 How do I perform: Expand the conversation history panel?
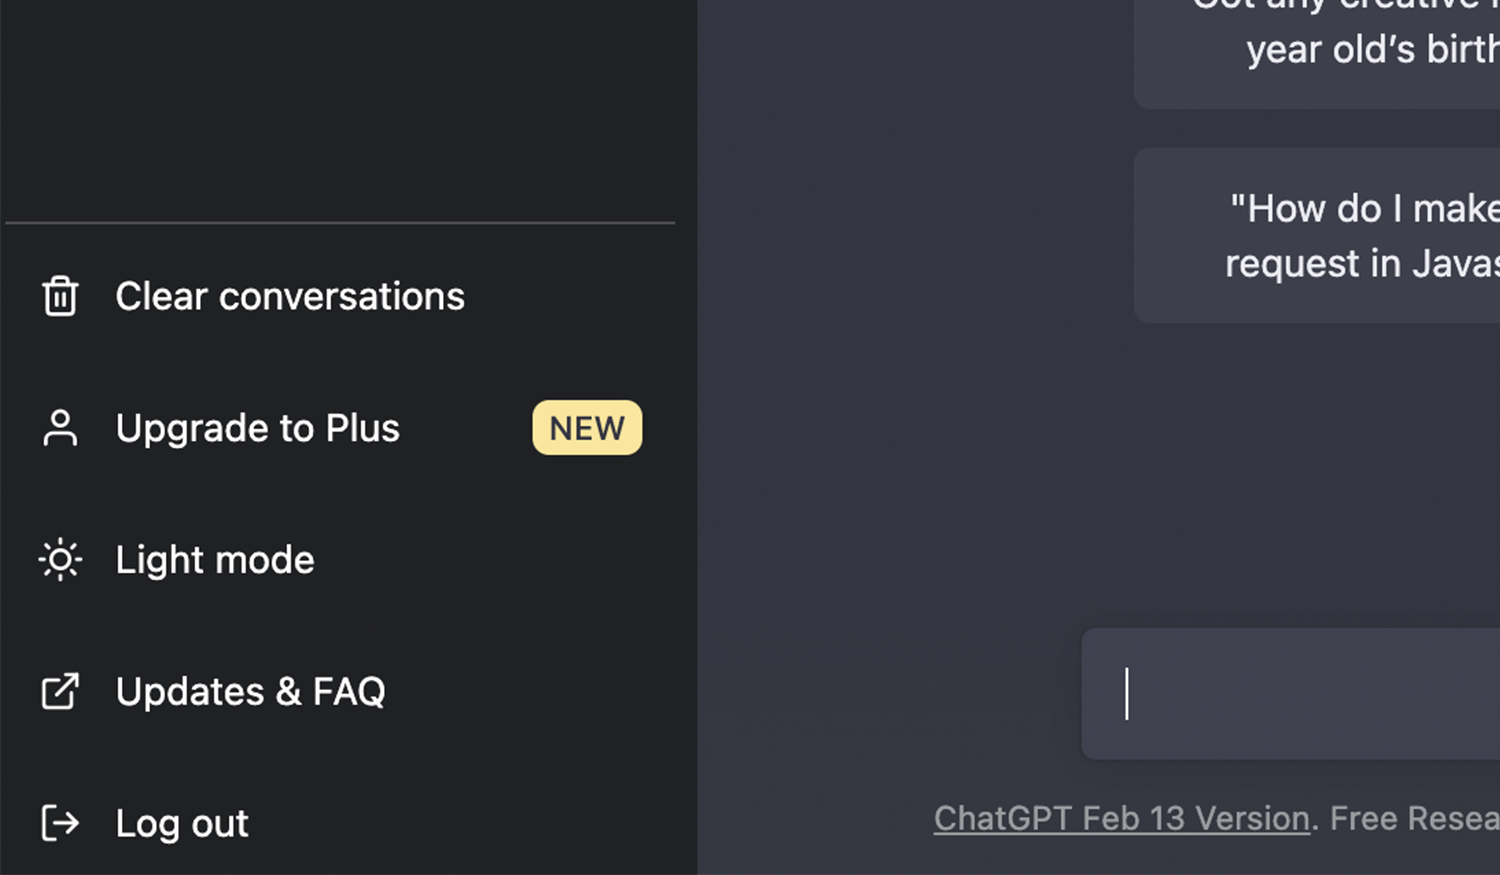point(340,110)
